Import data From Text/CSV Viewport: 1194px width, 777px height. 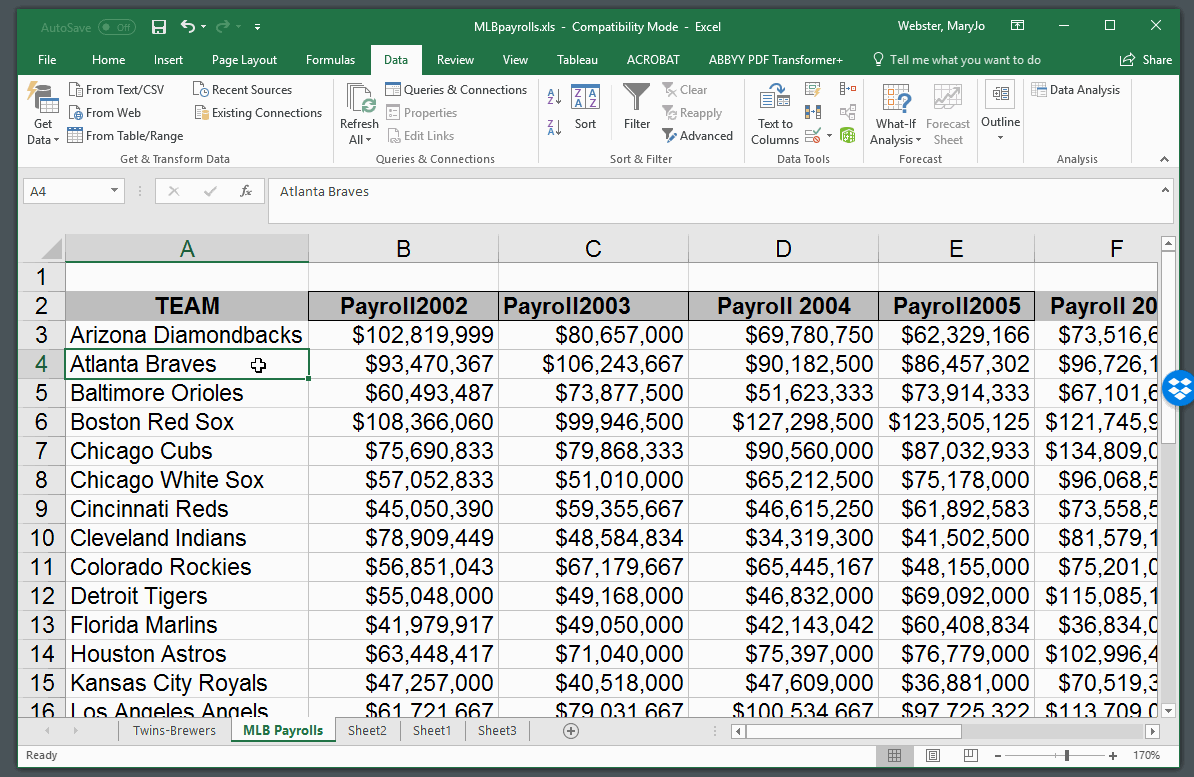tap(117, 90)
